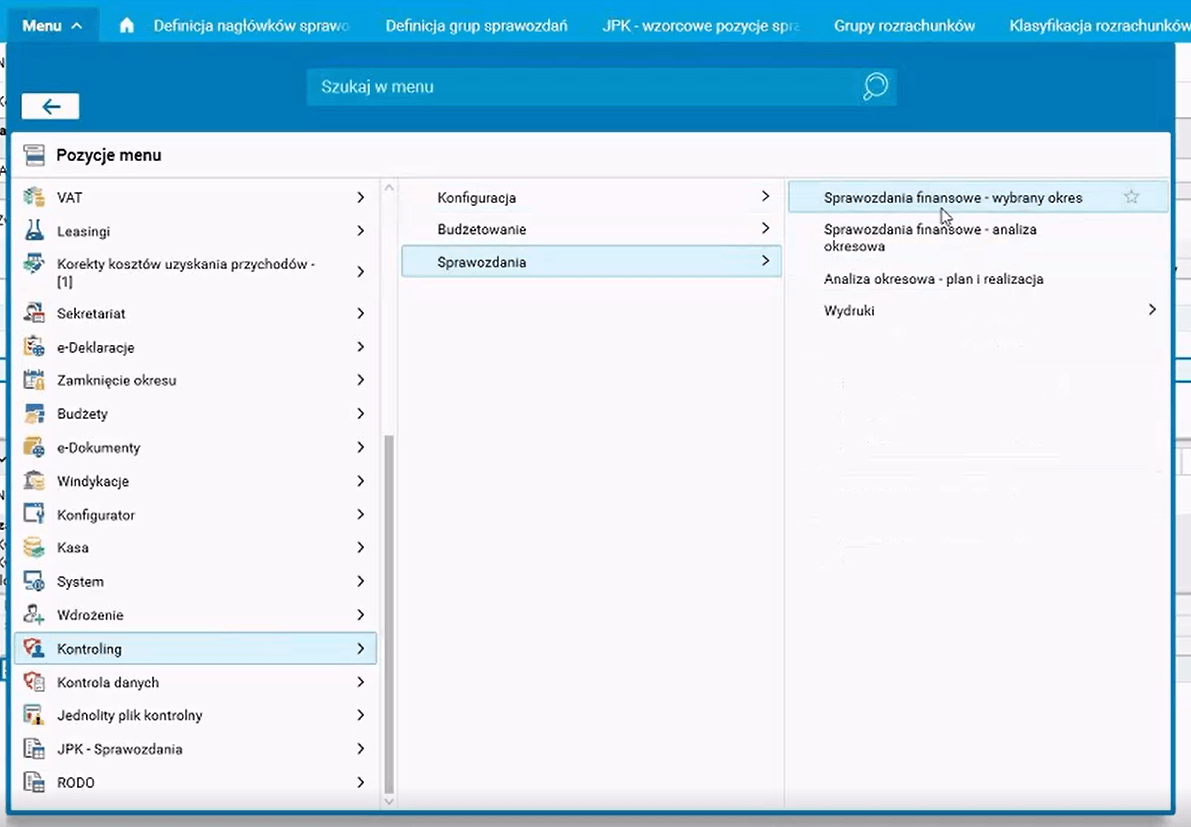Click the JPK - Sprawozdania icon
Screen dimensions: 1191x827
pos(33,749)
